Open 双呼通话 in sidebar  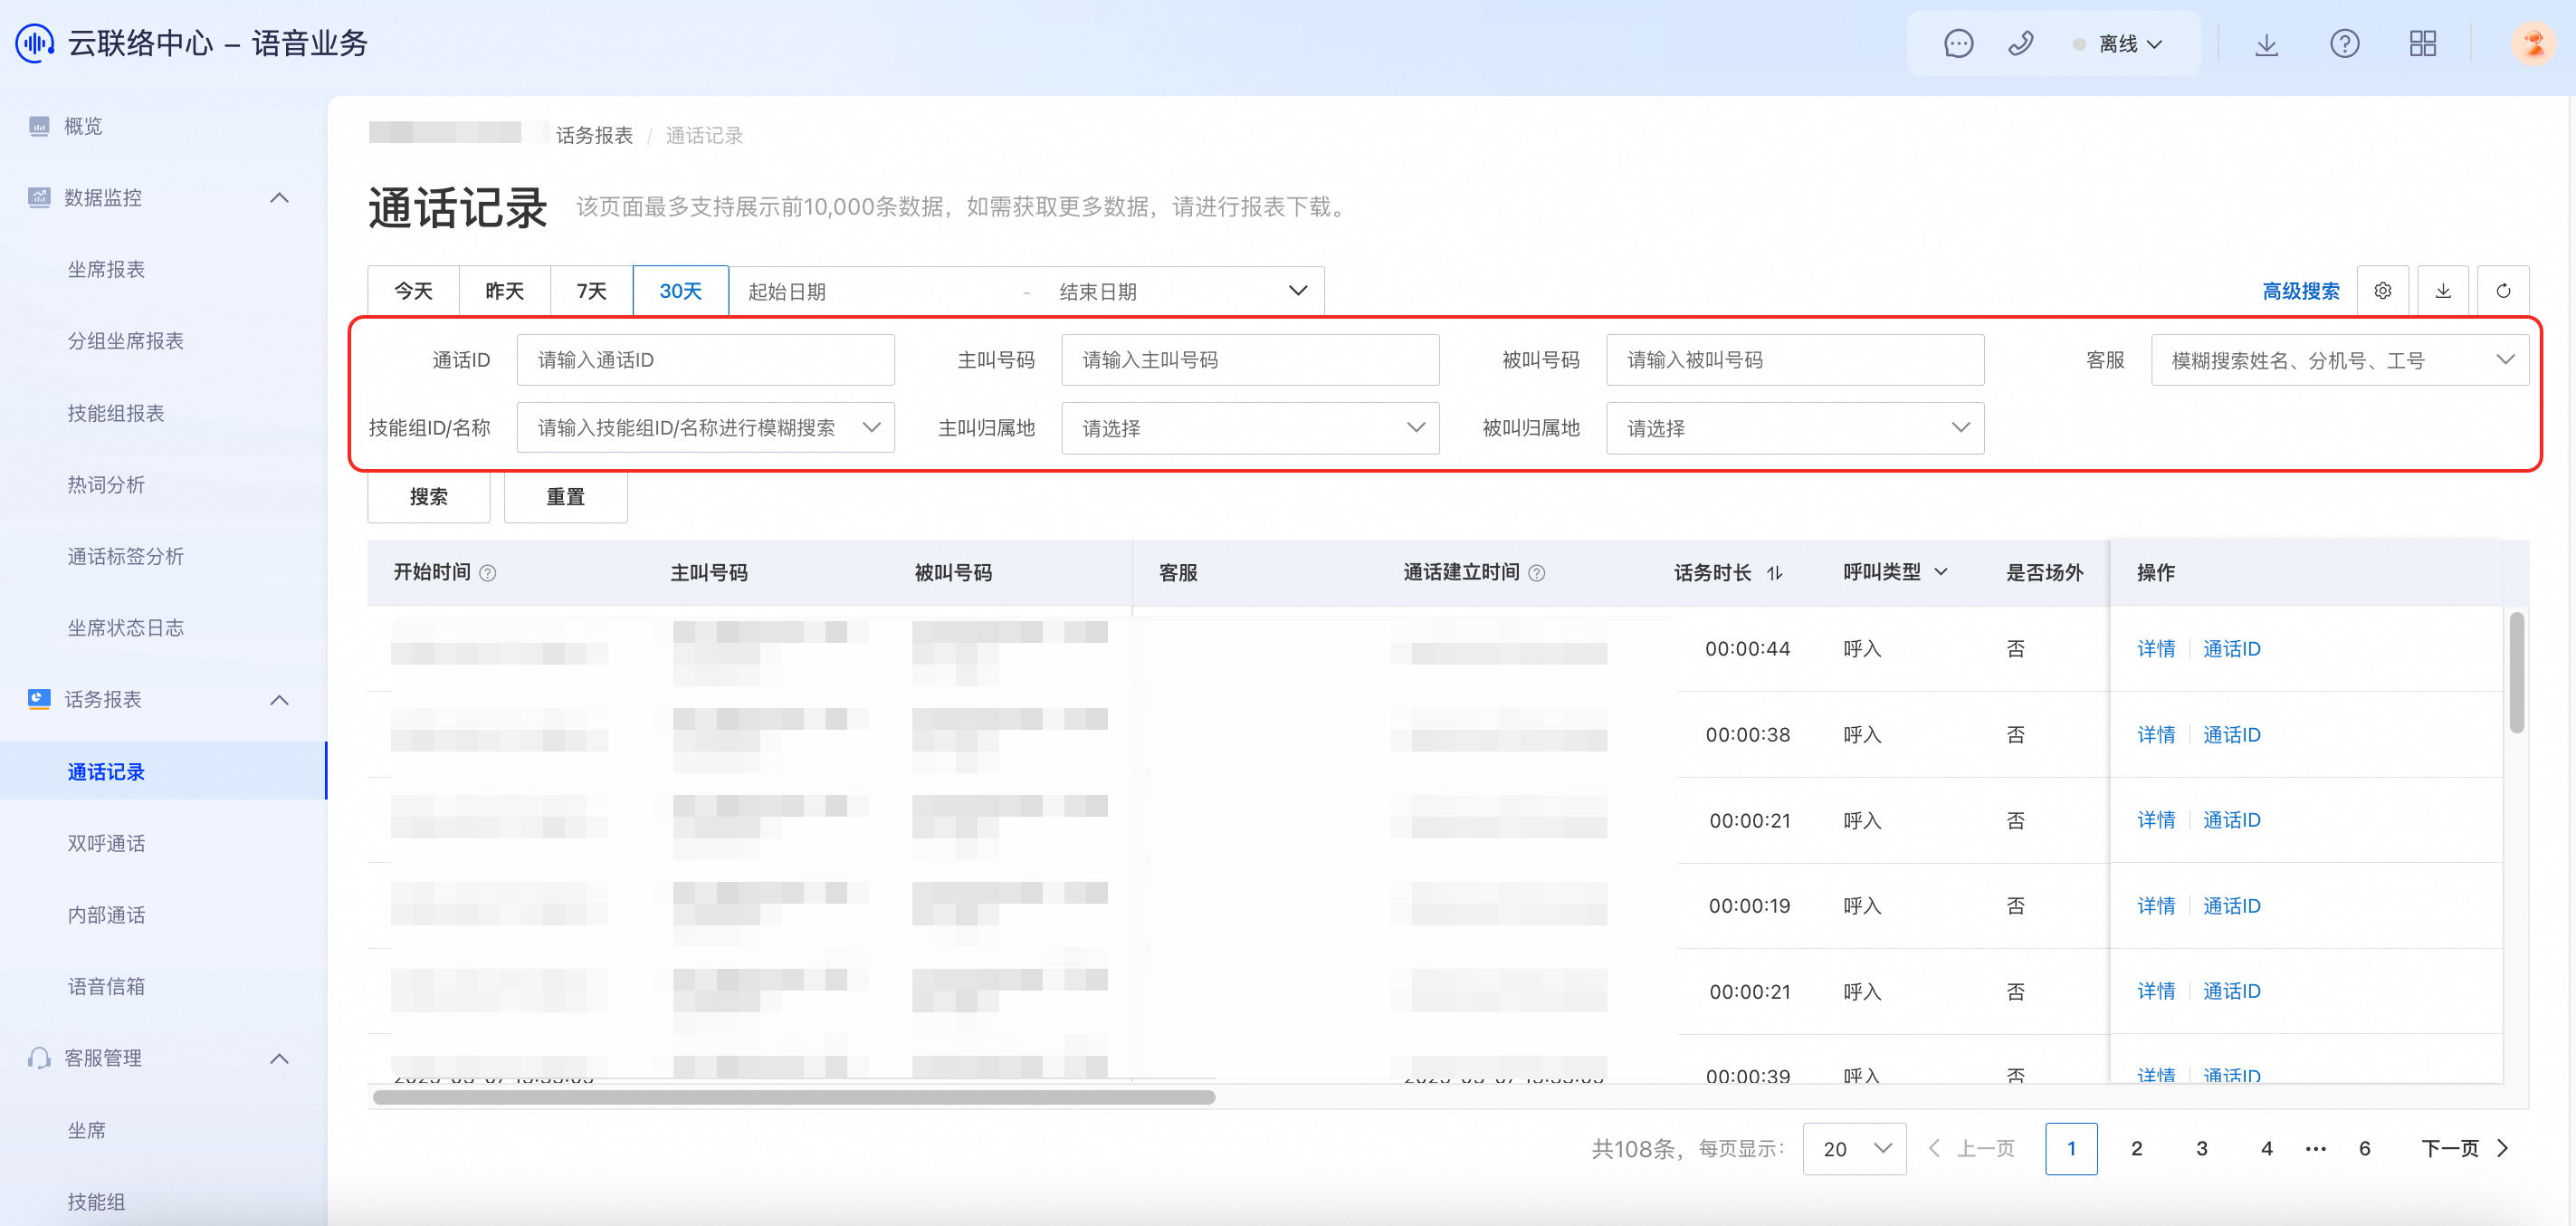106,843
